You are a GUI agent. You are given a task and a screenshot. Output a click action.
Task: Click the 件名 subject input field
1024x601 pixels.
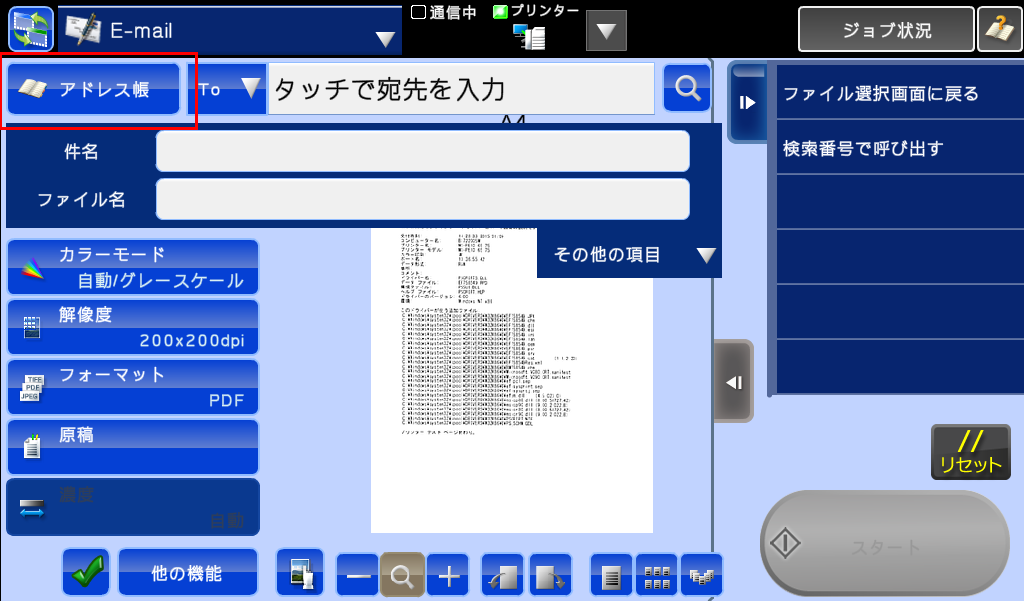[x=422, y=152]
